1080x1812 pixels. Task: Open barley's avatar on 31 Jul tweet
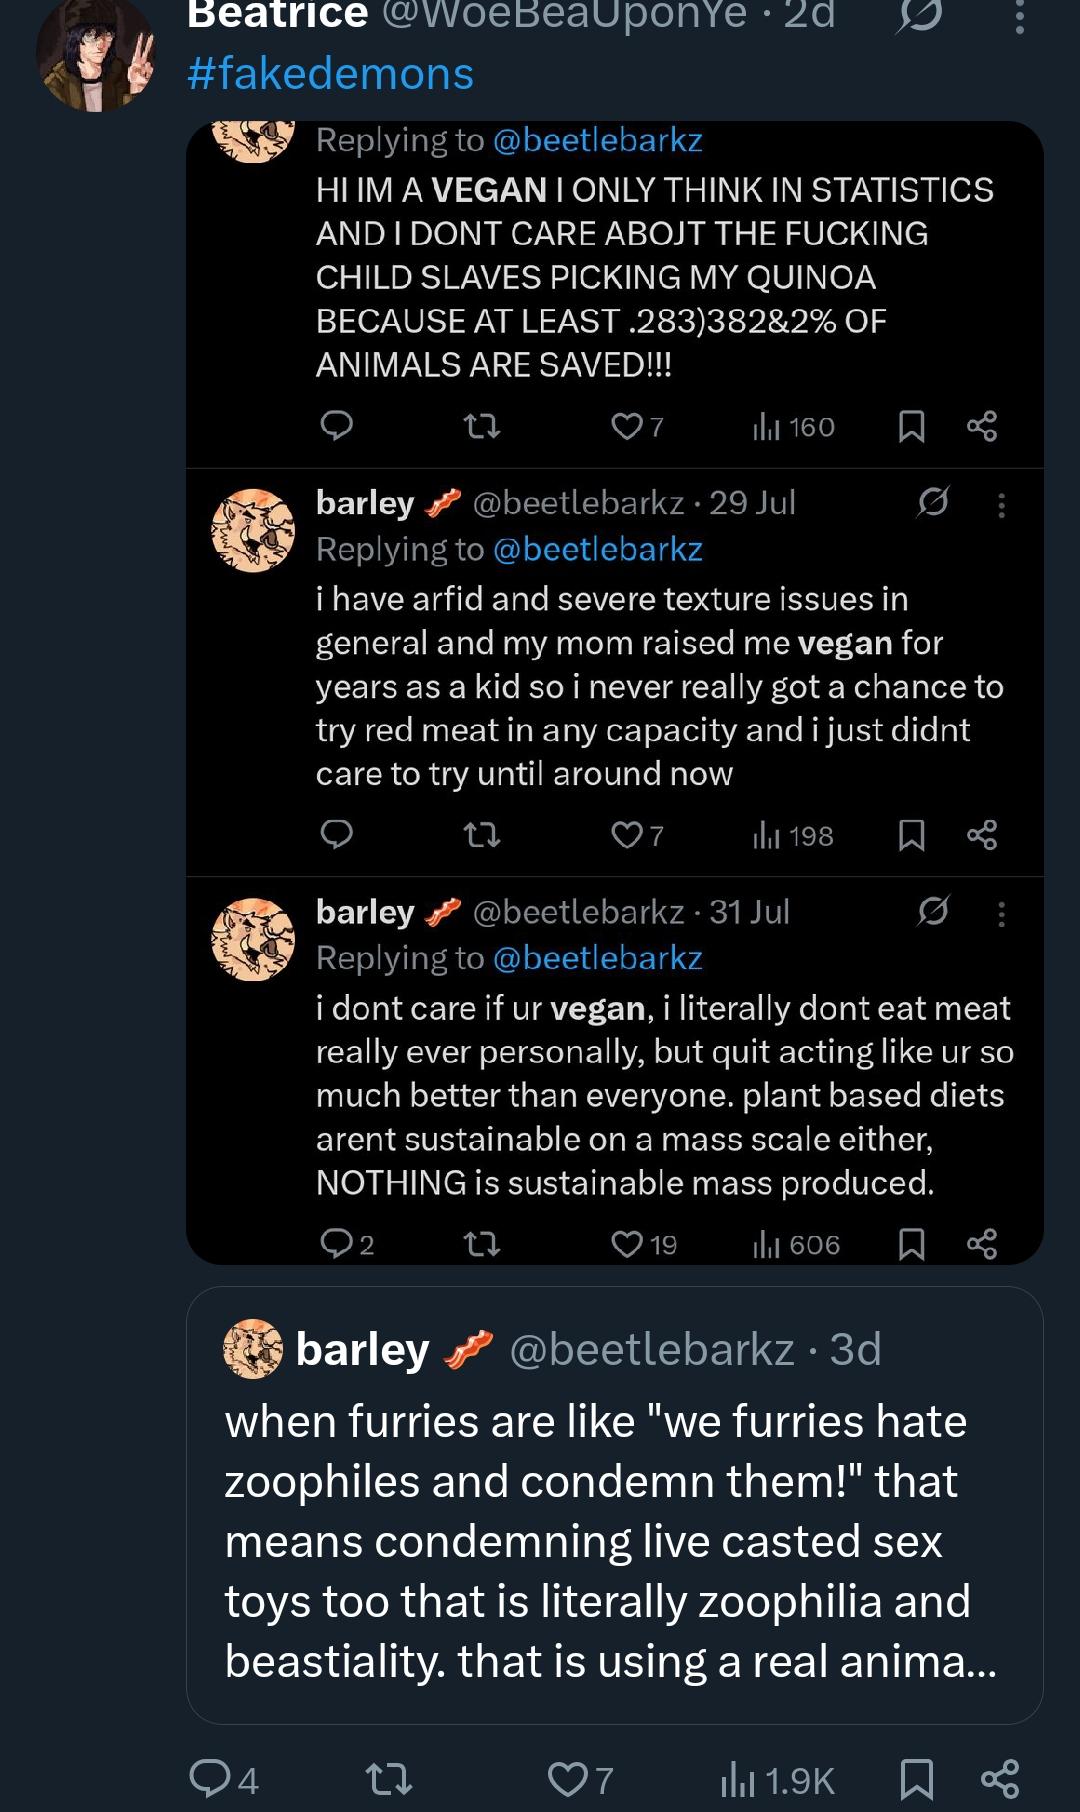[x=253, y=939]
